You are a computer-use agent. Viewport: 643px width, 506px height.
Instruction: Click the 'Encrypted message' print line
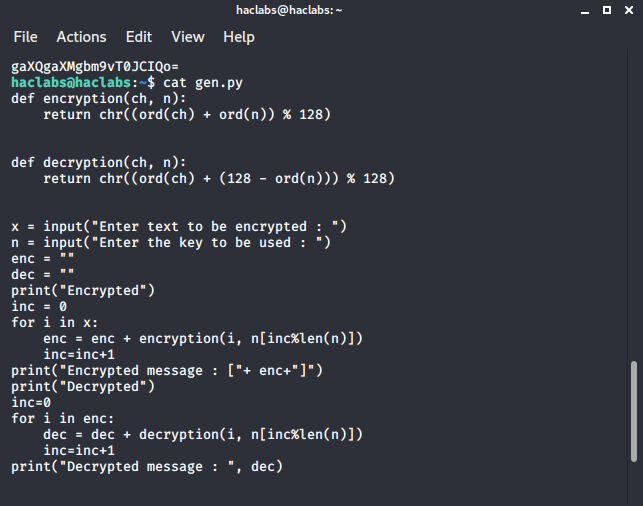[180, 371]
